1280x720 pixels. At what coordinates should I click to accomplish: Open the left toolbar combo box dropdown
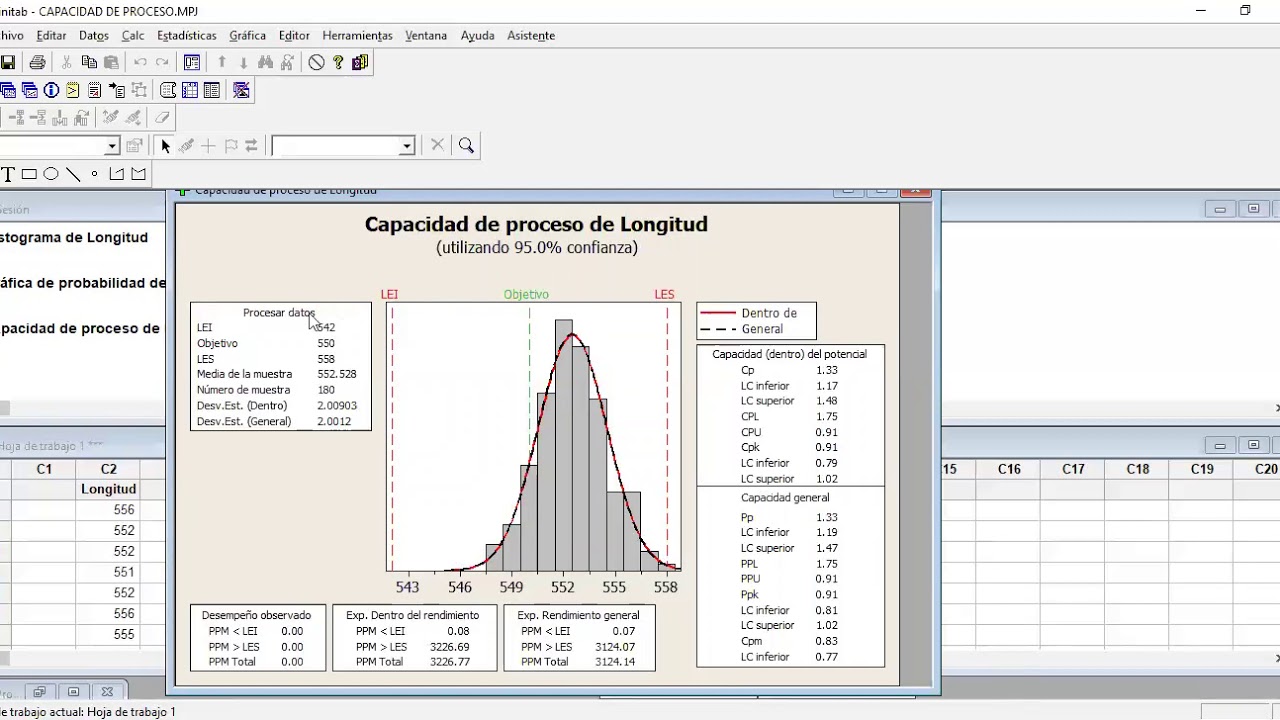112,146
